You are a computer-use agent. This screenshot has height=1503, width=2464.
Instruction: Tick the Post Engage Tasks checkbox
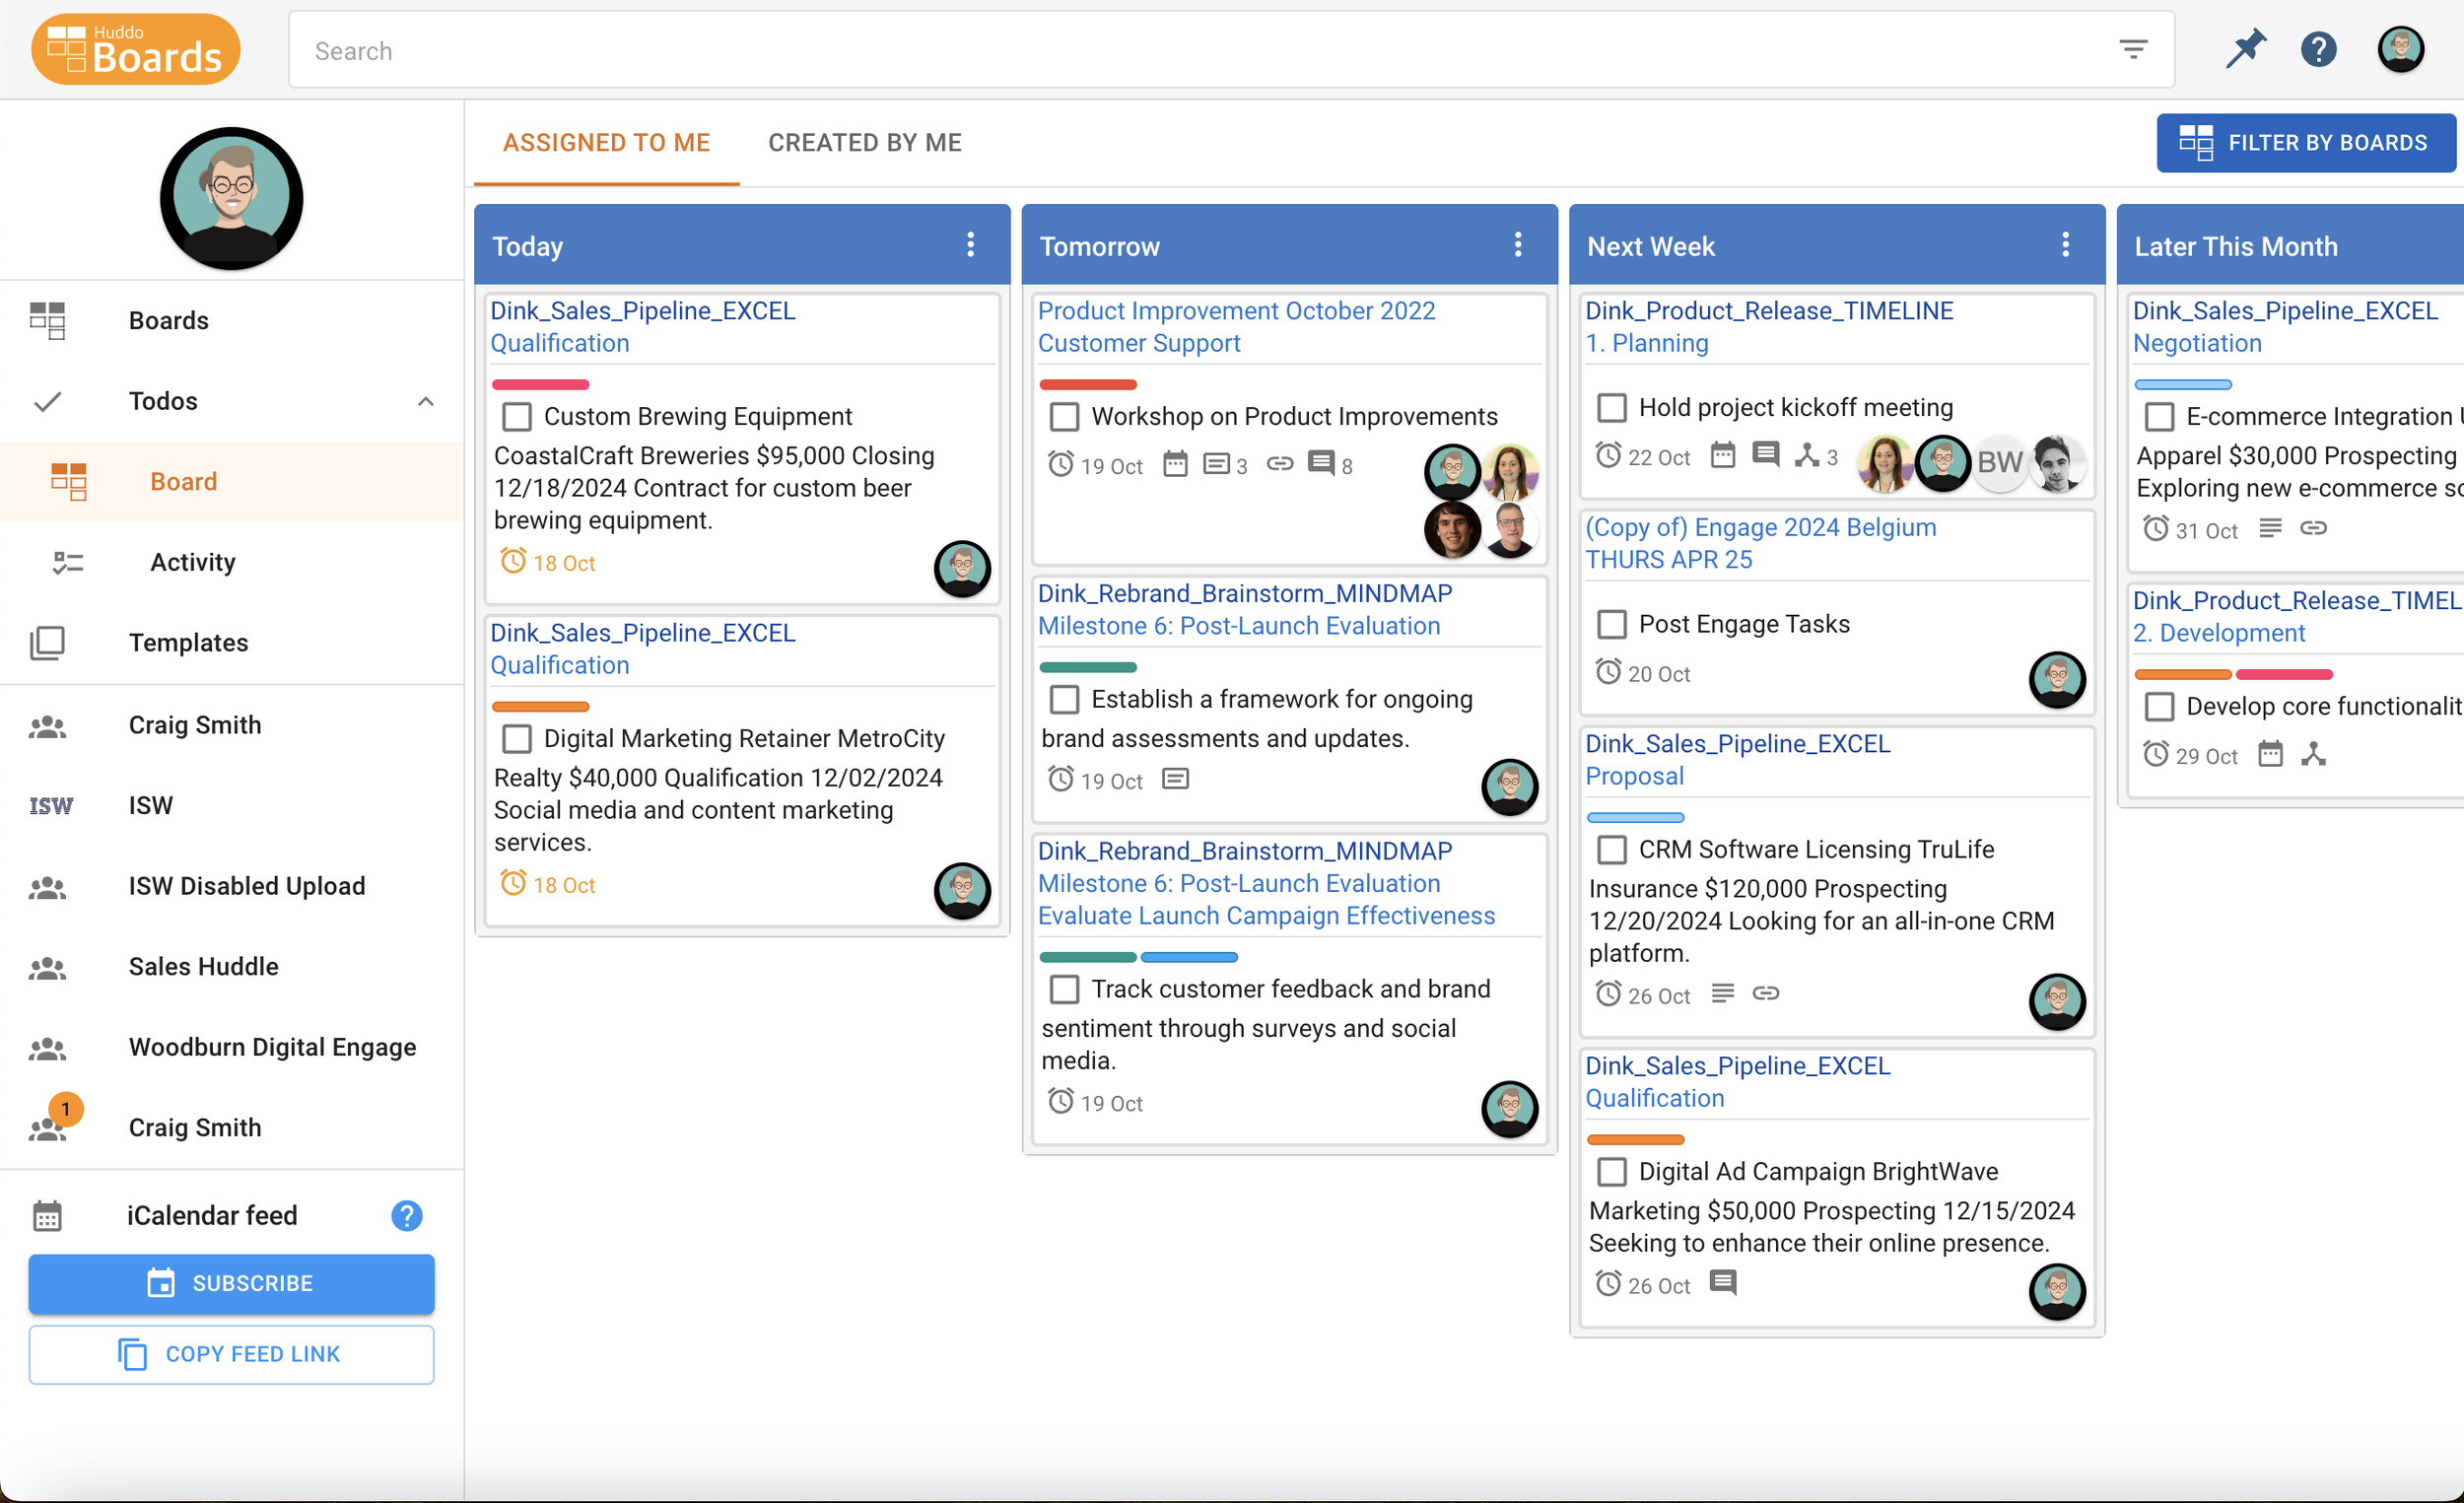[x=1611, y=624]
